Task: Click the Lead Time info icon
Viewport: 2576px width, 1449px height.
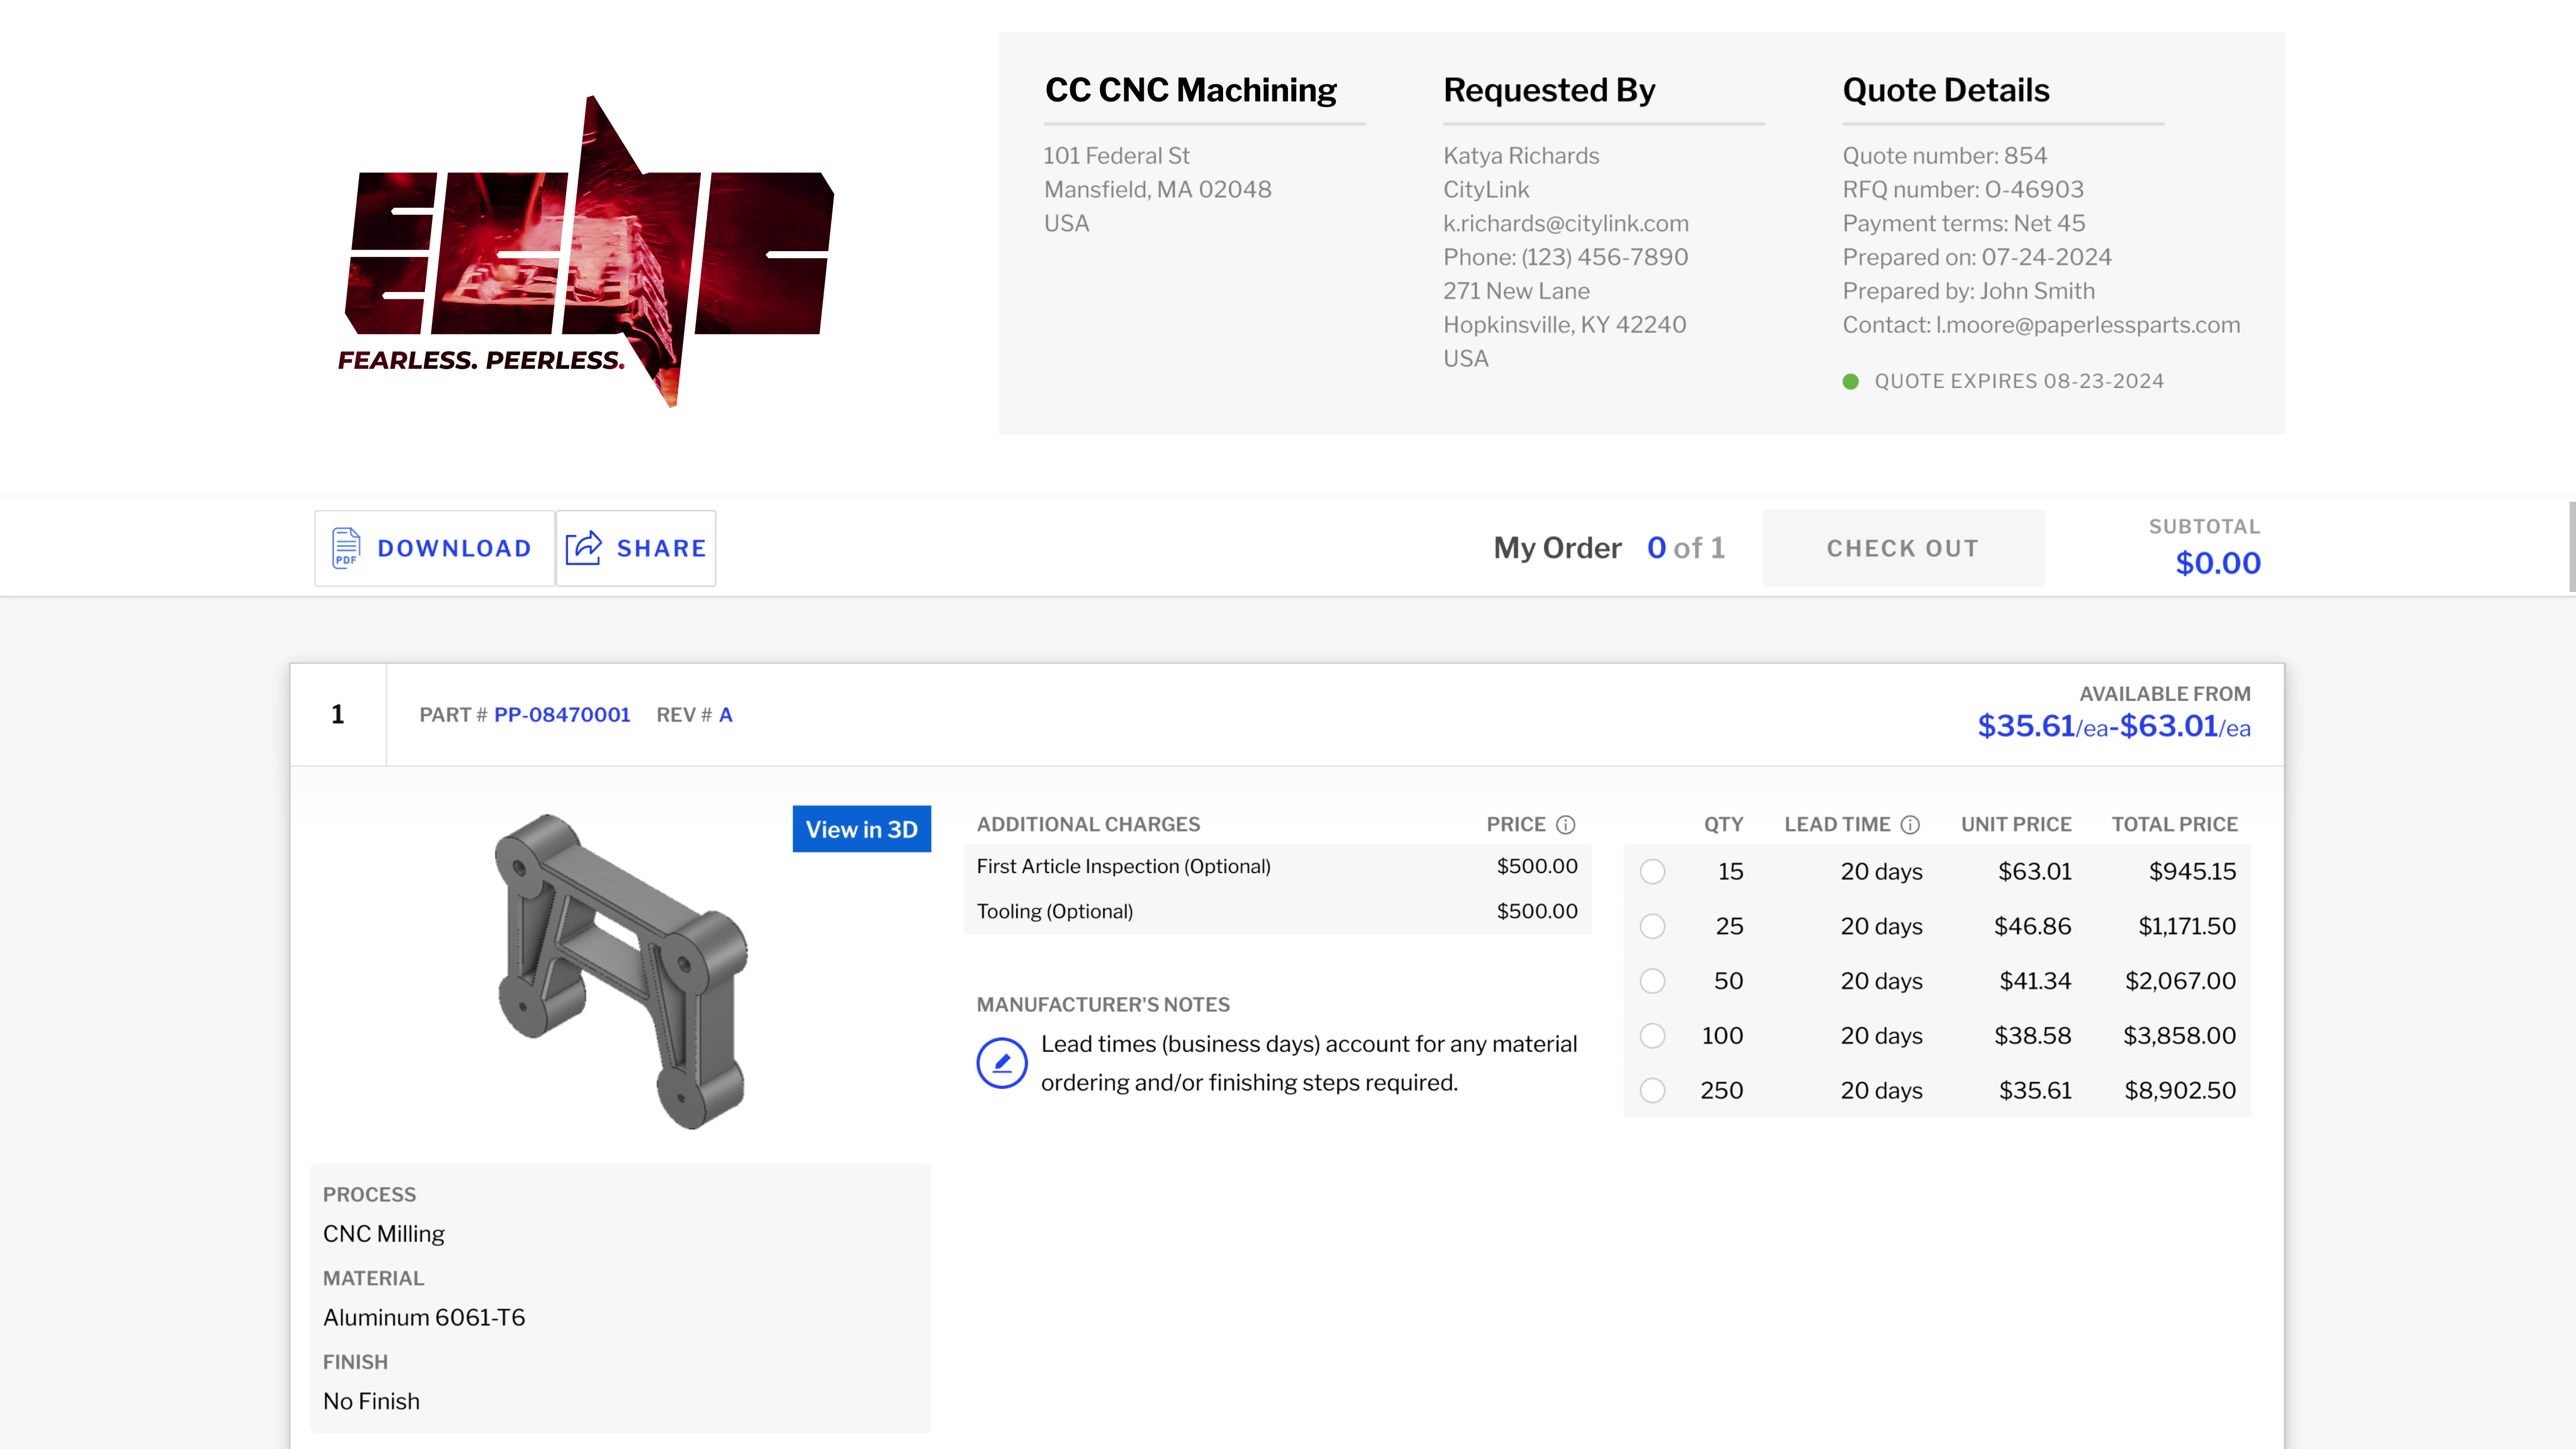Action: (x=1910, y=825)
